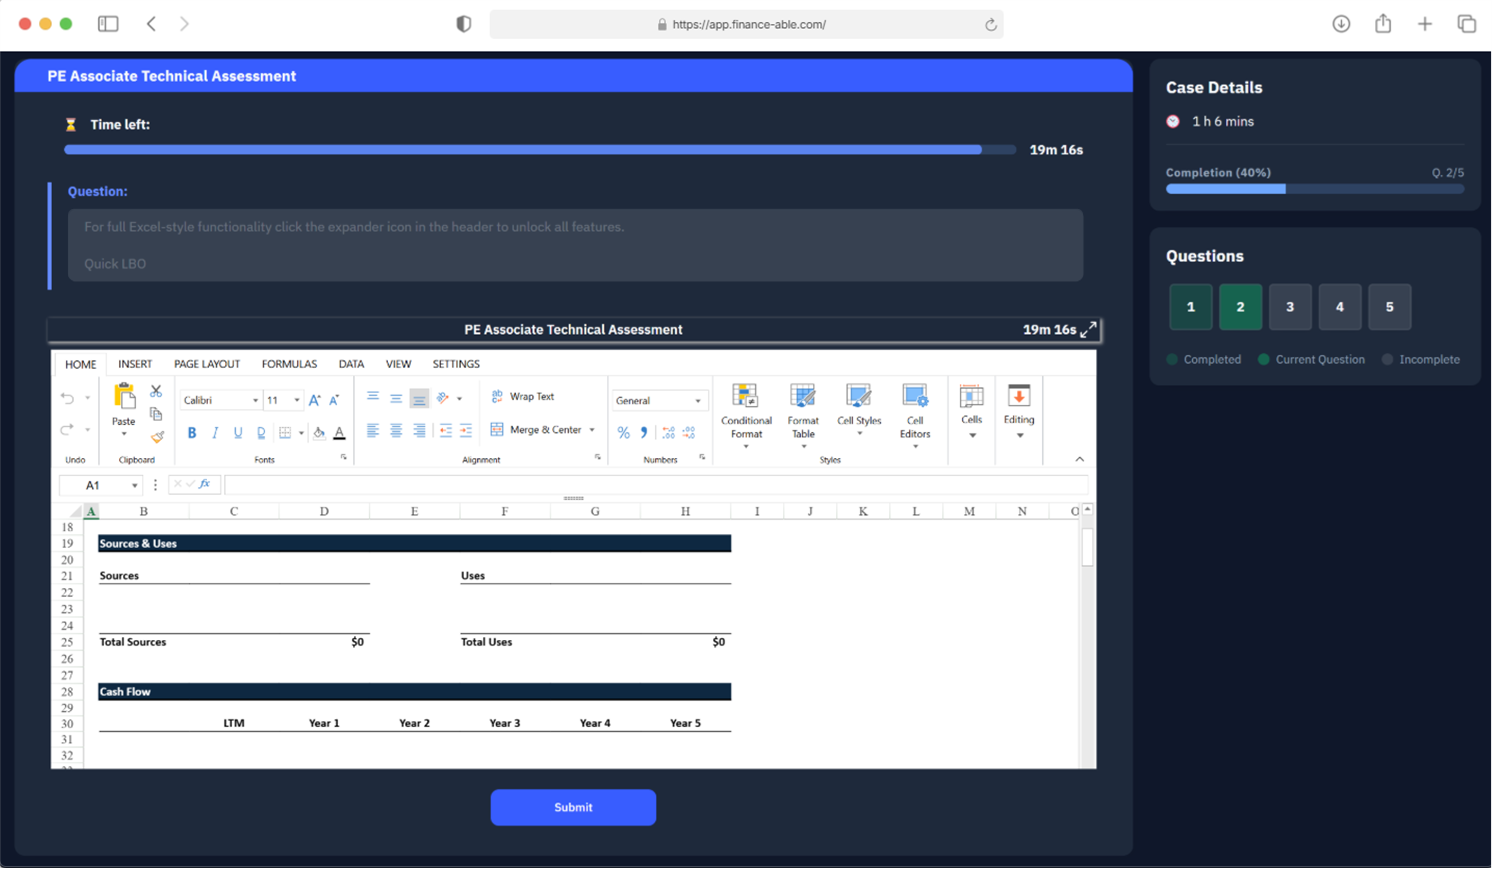Image resolution: width=1492 pixels, height=869 pixels.
Task: Apply Comma Style format
Action: (644, 433)
